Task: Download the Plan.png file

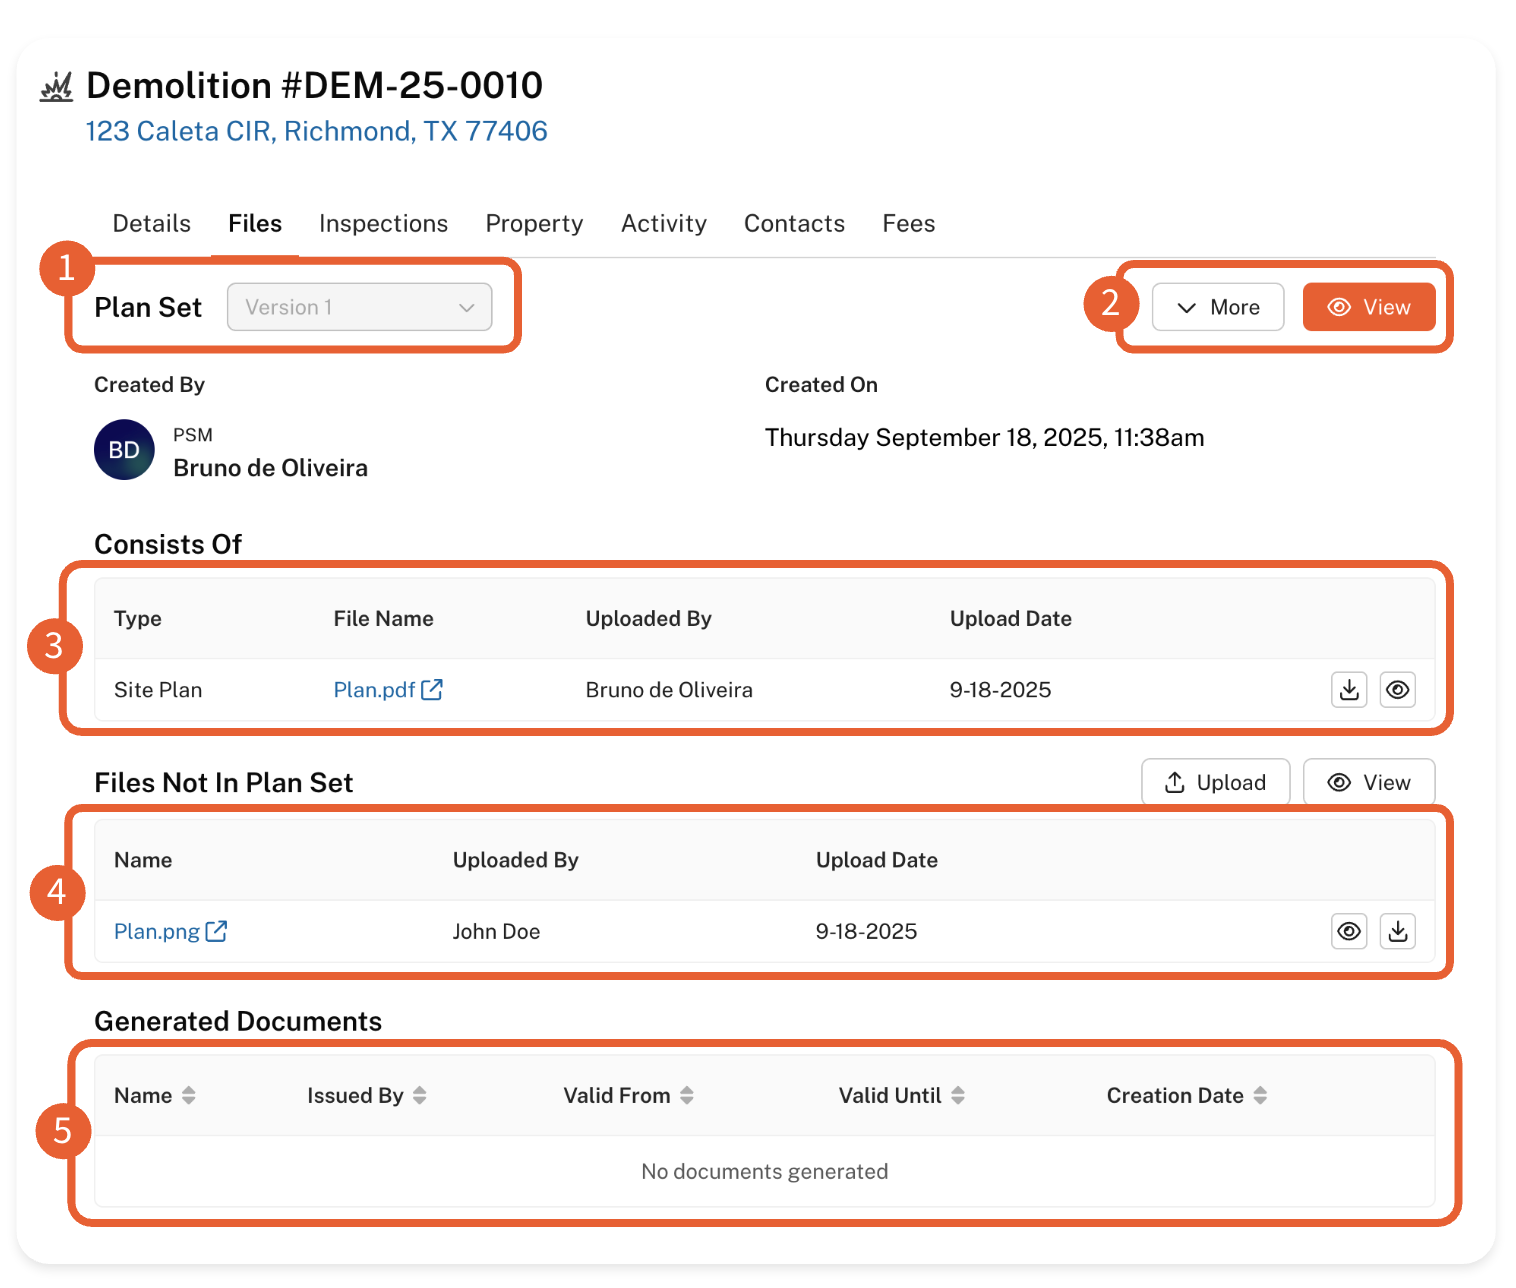Action: [1397, 931]
